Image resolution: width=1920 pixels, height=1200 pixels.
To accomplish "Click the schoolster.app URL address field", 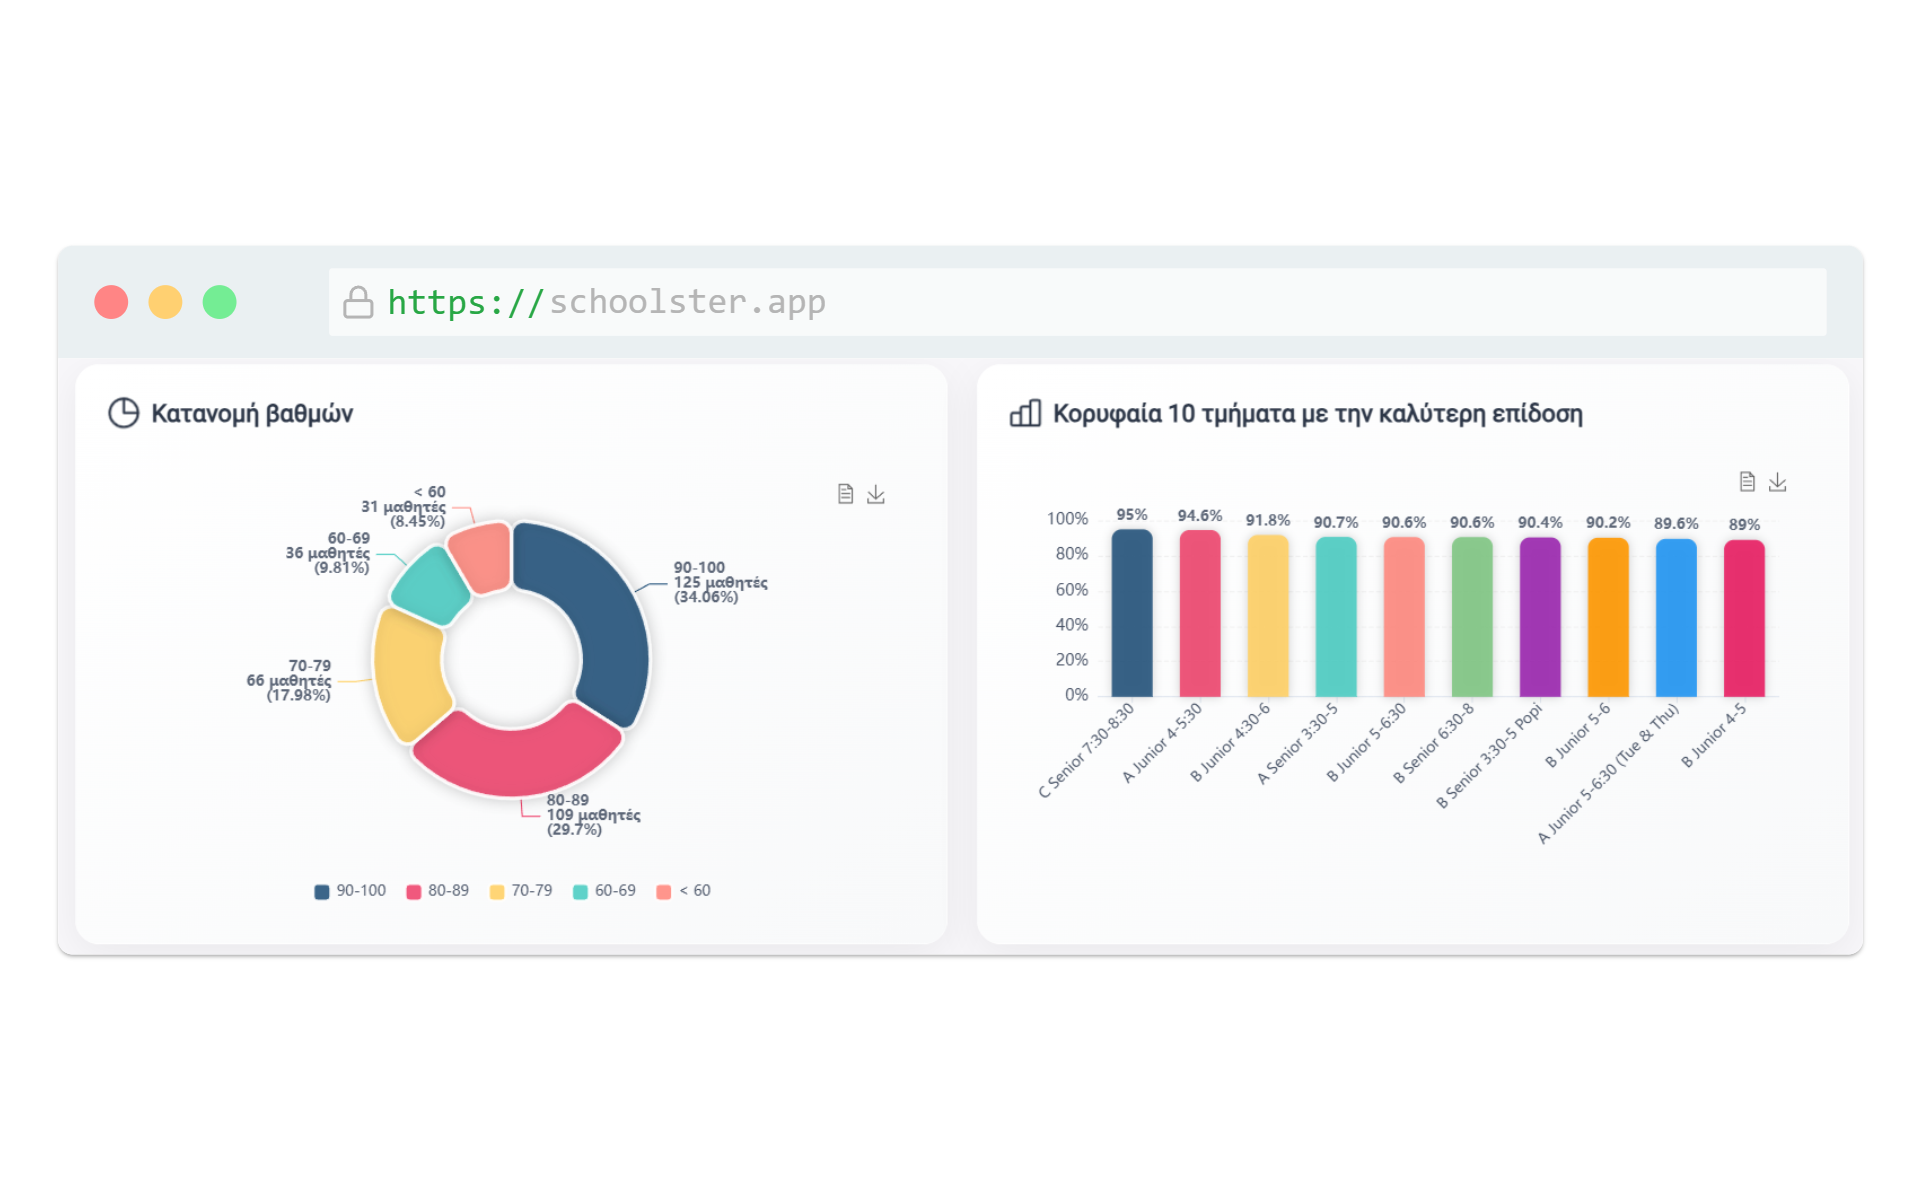I will click(1077, 302).
